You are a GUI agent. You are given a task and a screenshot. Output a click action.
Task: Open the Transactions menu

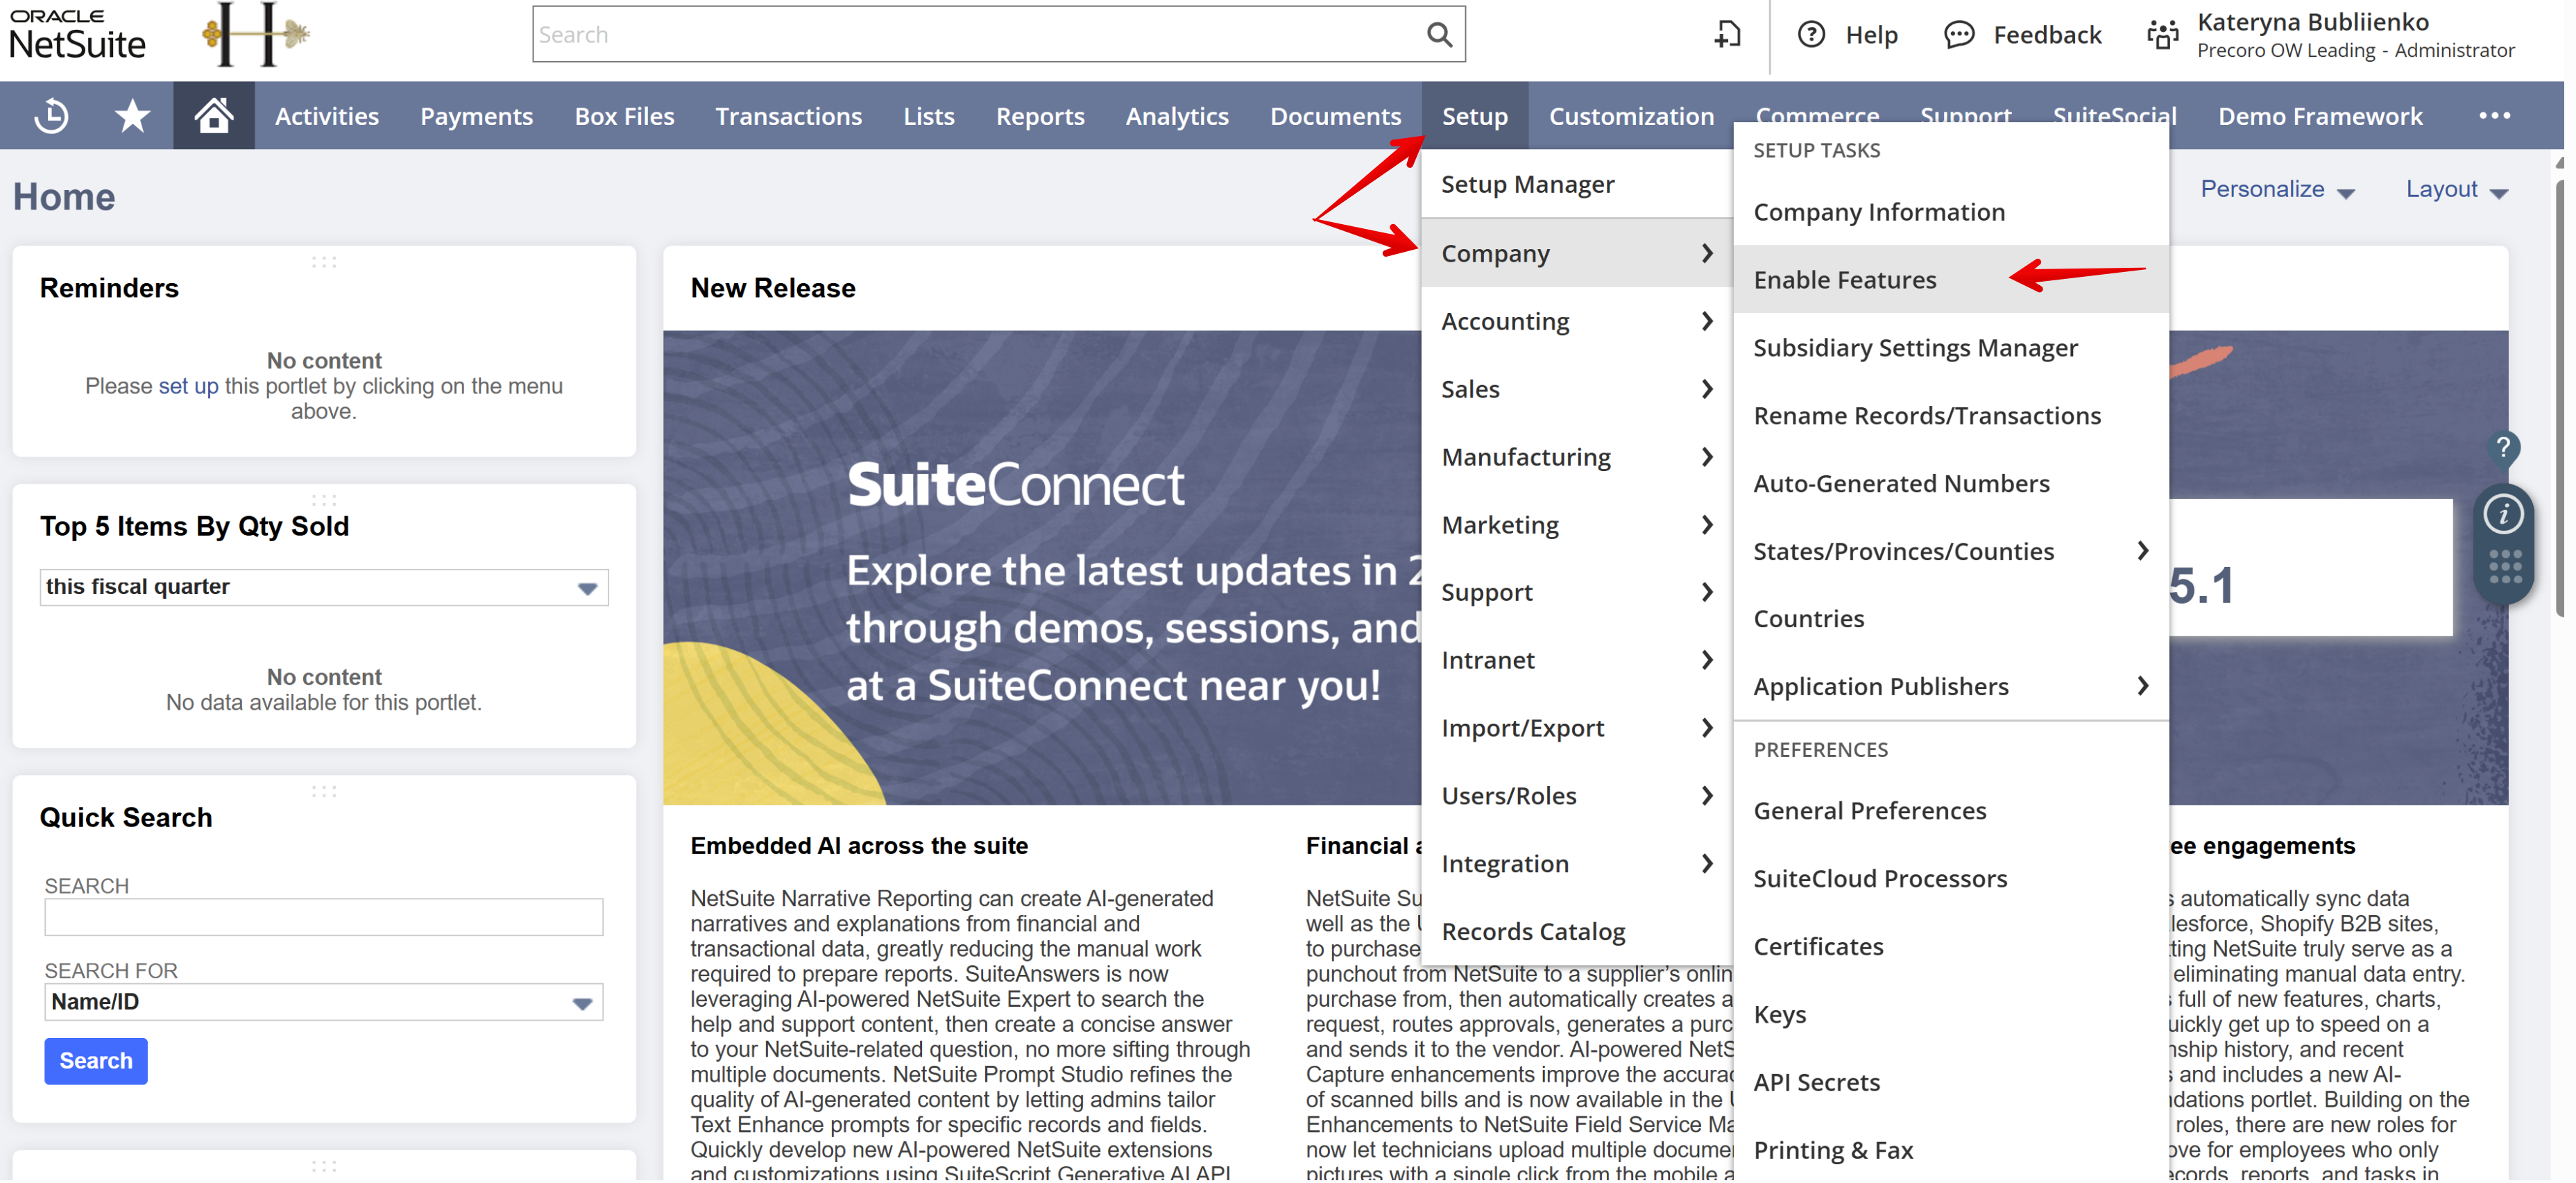pyautogui.click(x=788, y=116)
